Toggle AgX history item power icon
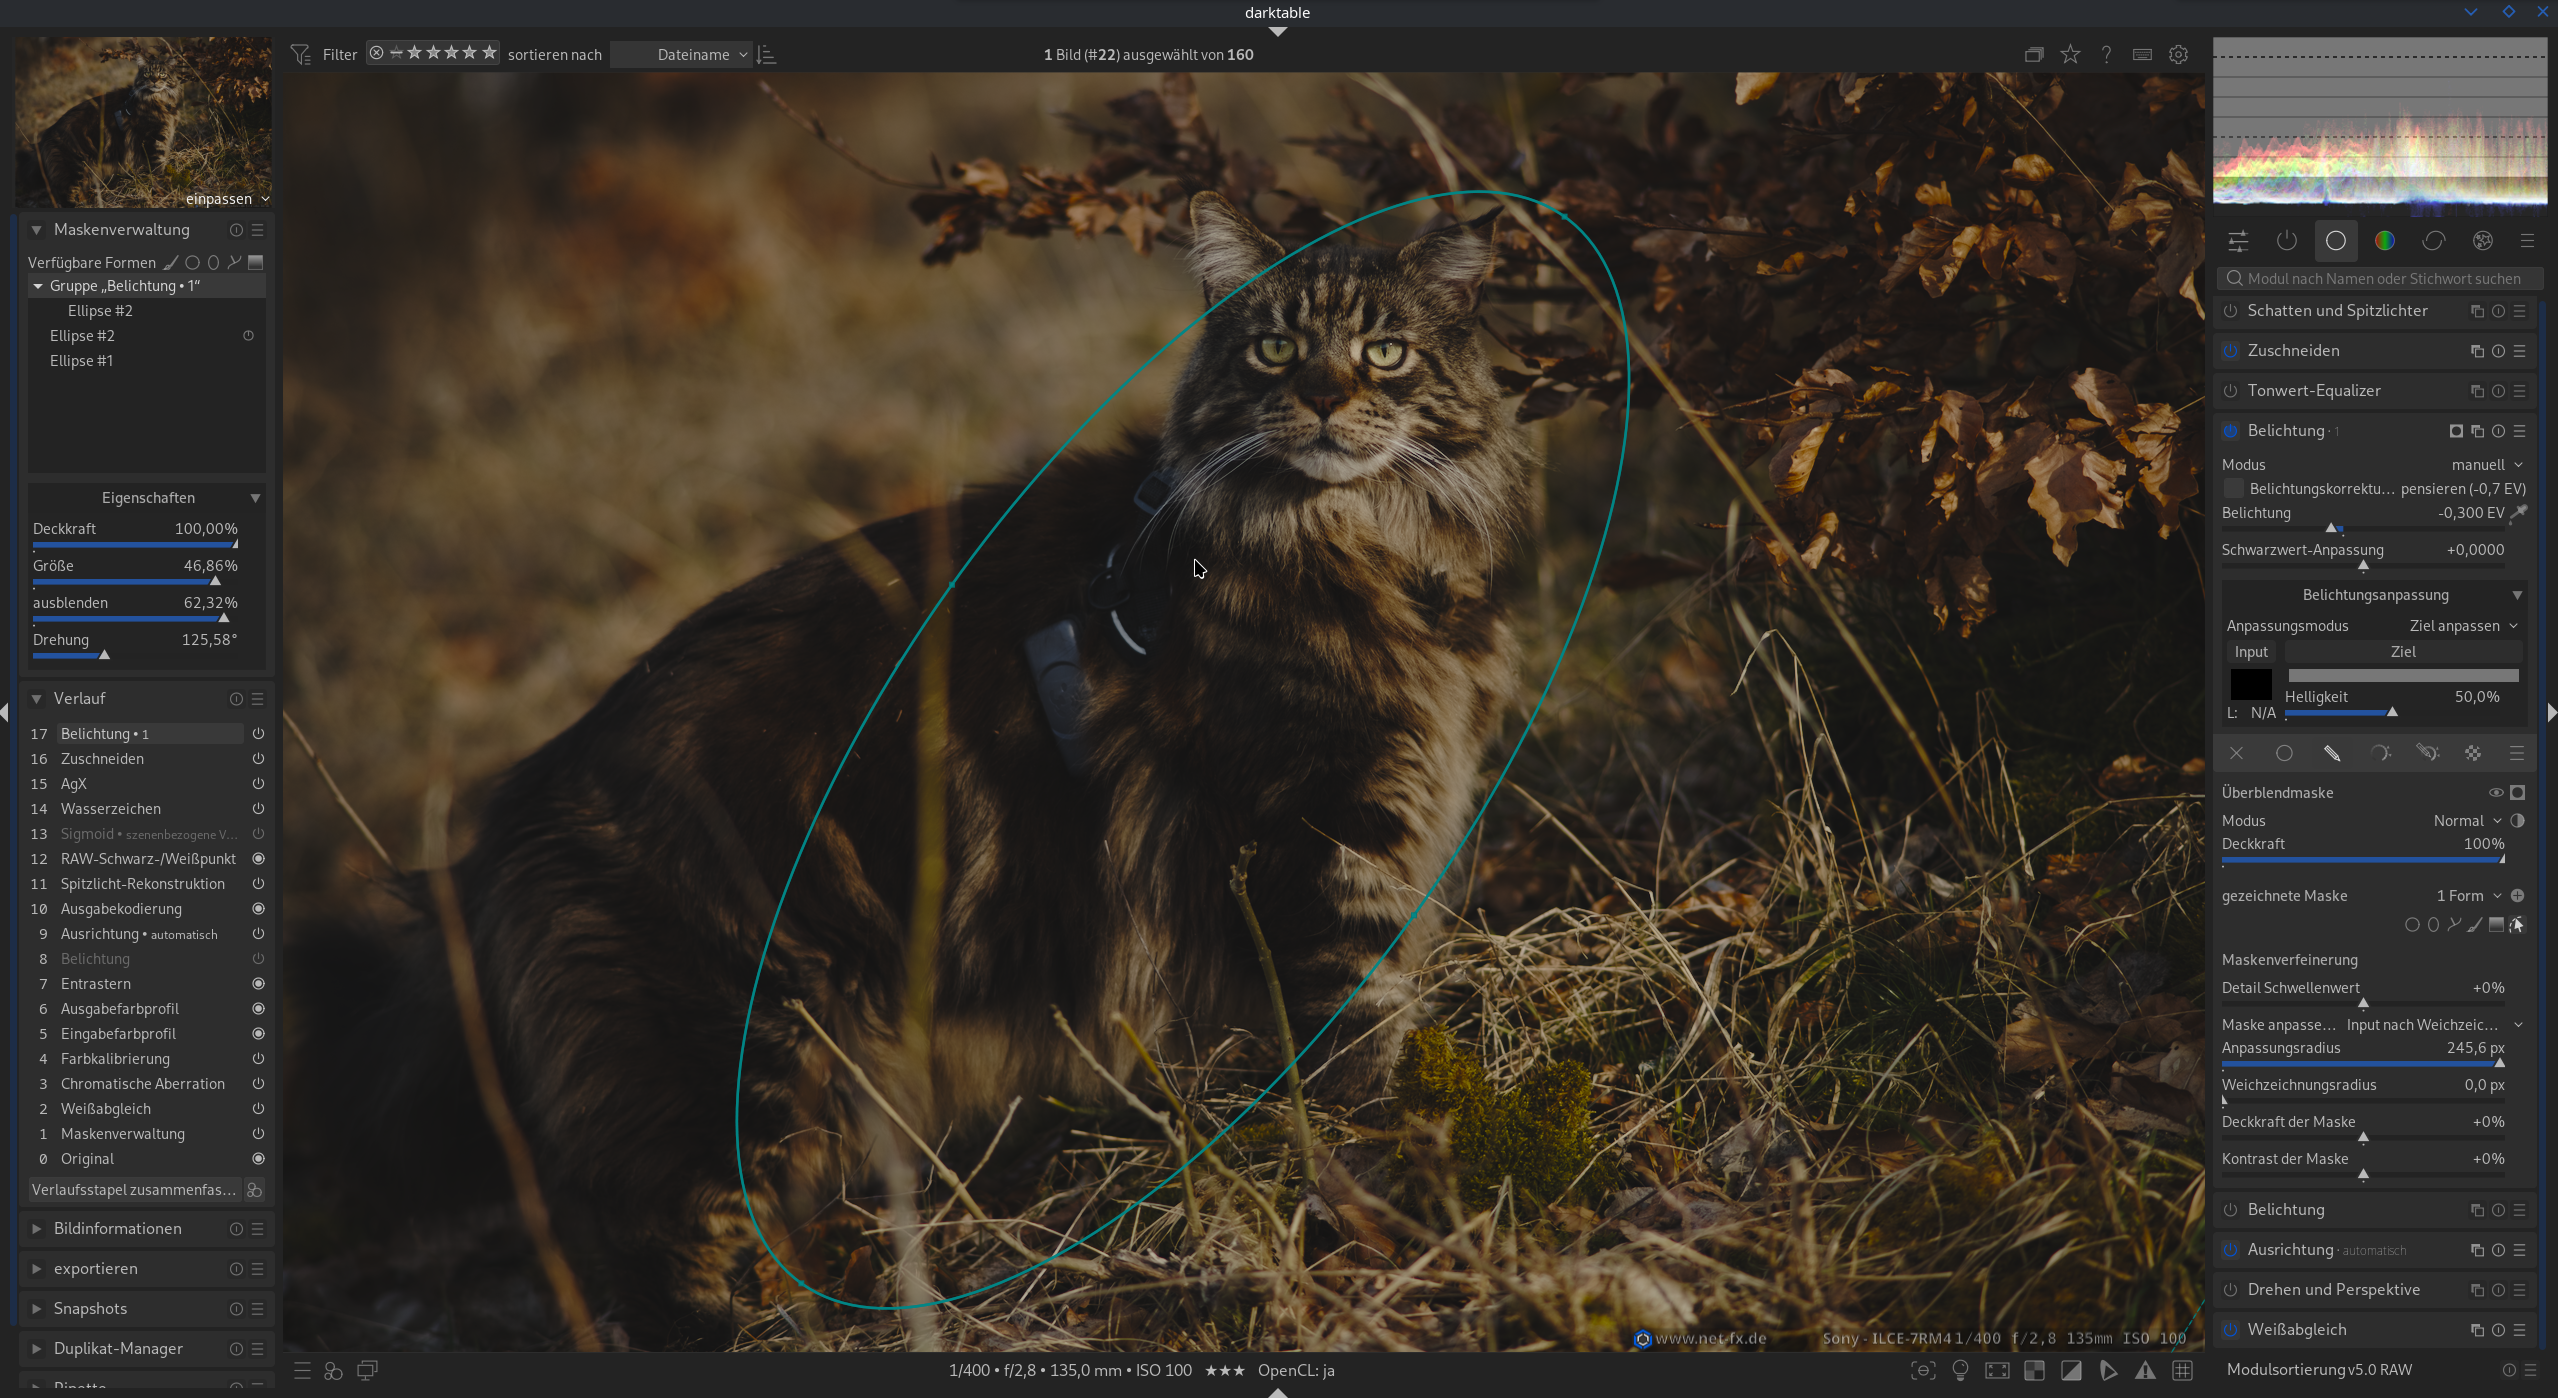 (258, 783)
